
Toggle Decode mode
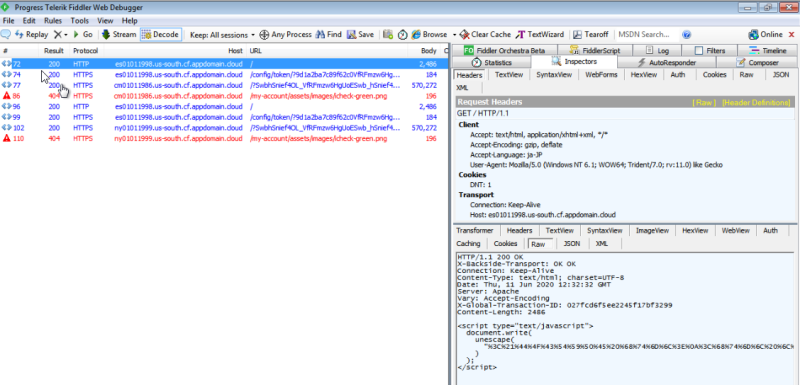[x=161, y=34]
